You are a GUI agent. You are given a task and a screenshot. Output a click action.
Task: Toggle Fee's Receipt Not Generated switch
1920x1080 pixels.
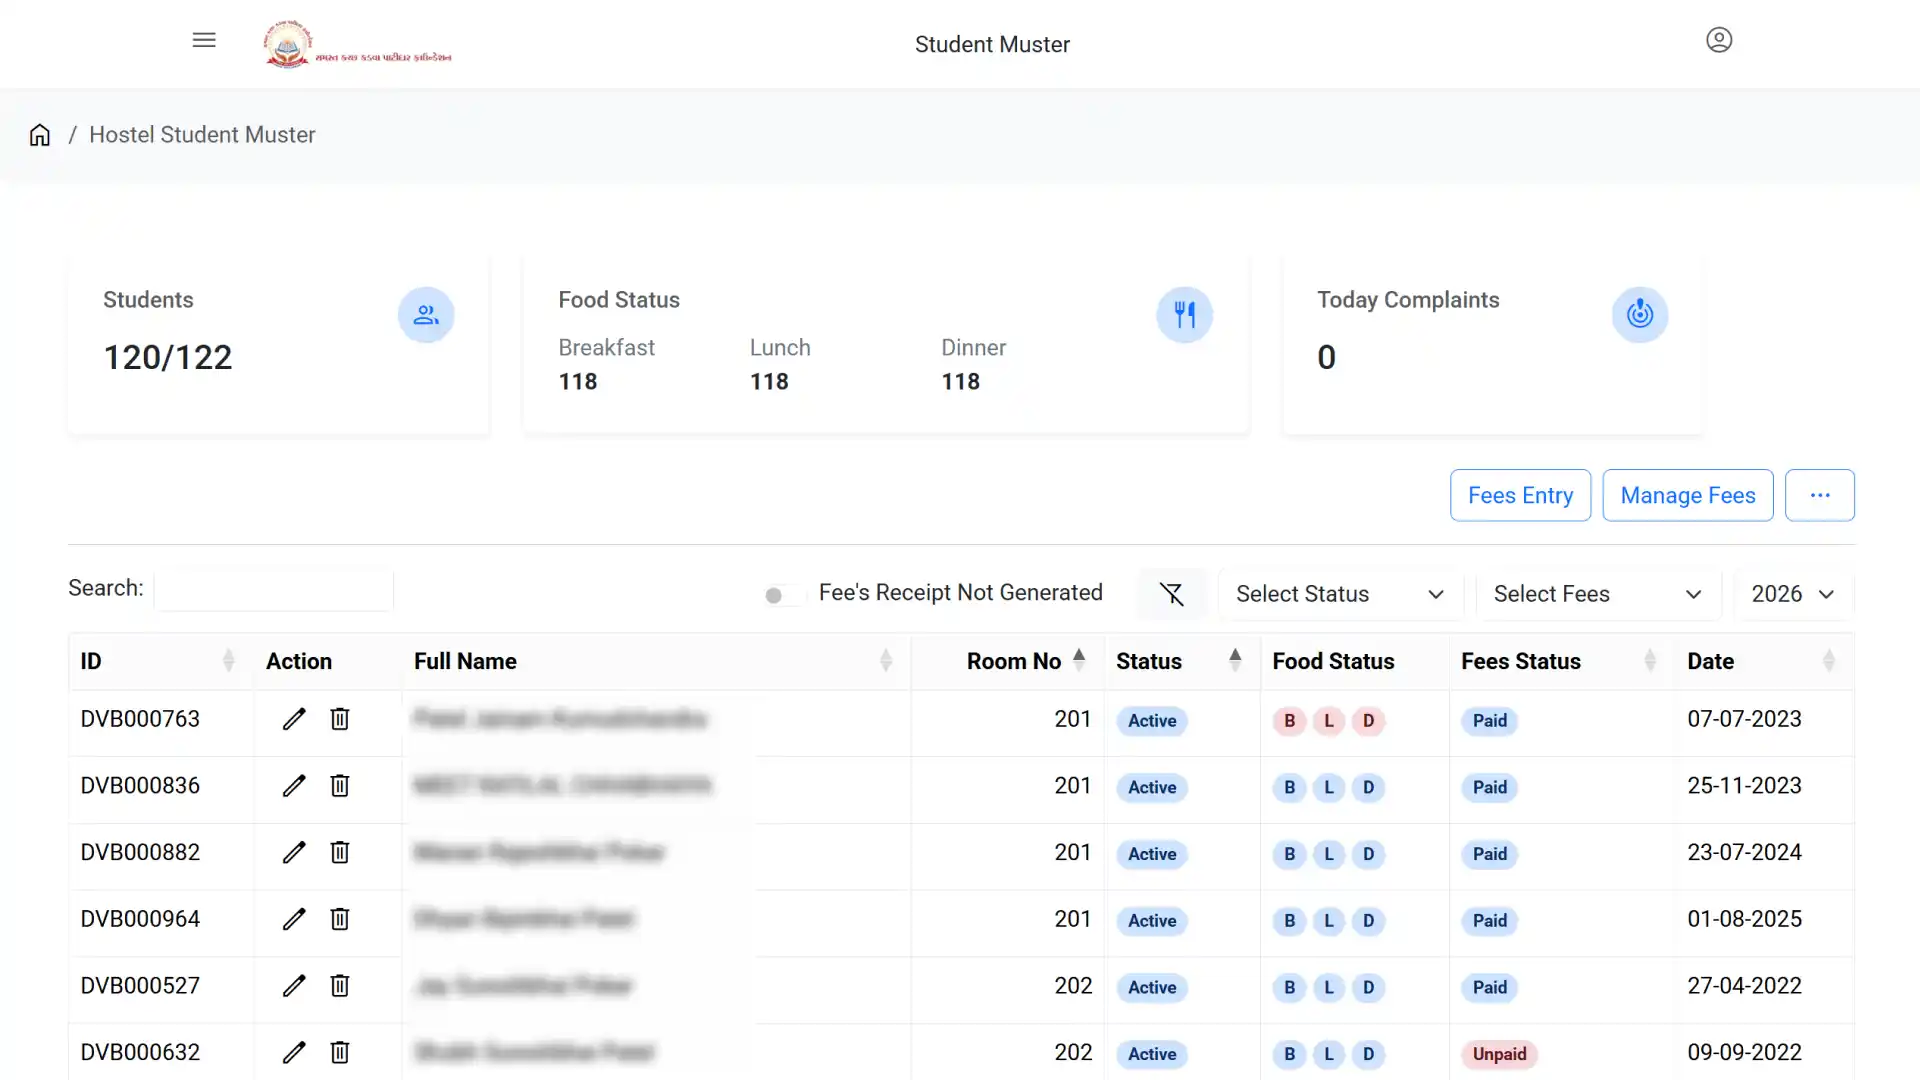pyautogui.click(x=781, y=595)
